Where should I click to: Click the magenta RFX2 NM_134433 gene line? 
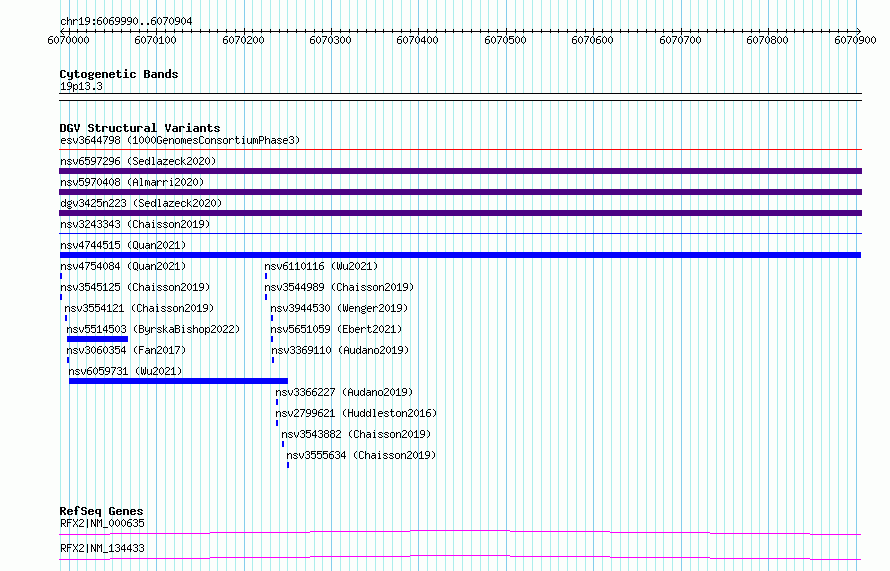pyautogui.click(x=460, y=557)
